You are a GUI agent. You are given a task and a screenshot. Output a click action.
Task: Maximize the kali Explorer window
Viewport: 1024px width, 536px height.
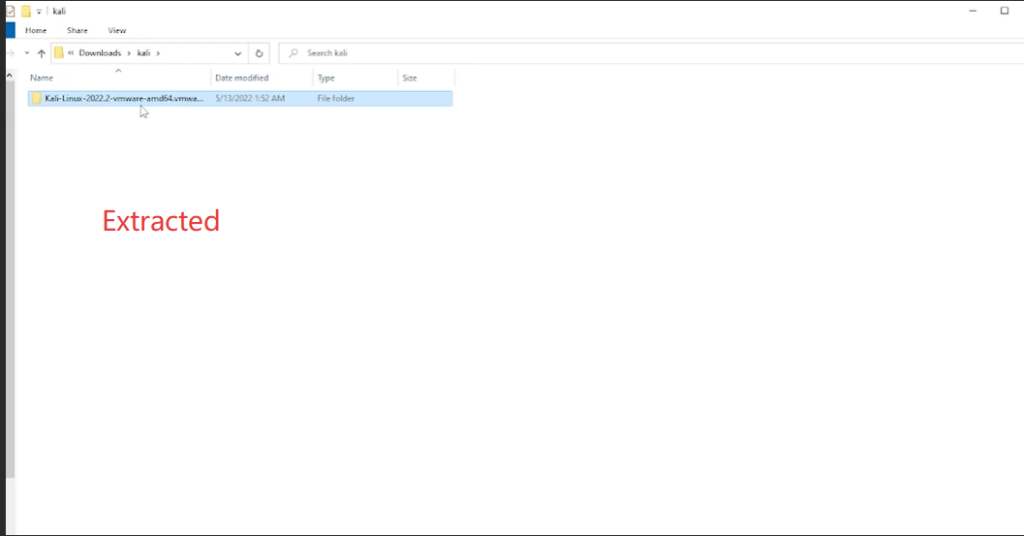1004,11
